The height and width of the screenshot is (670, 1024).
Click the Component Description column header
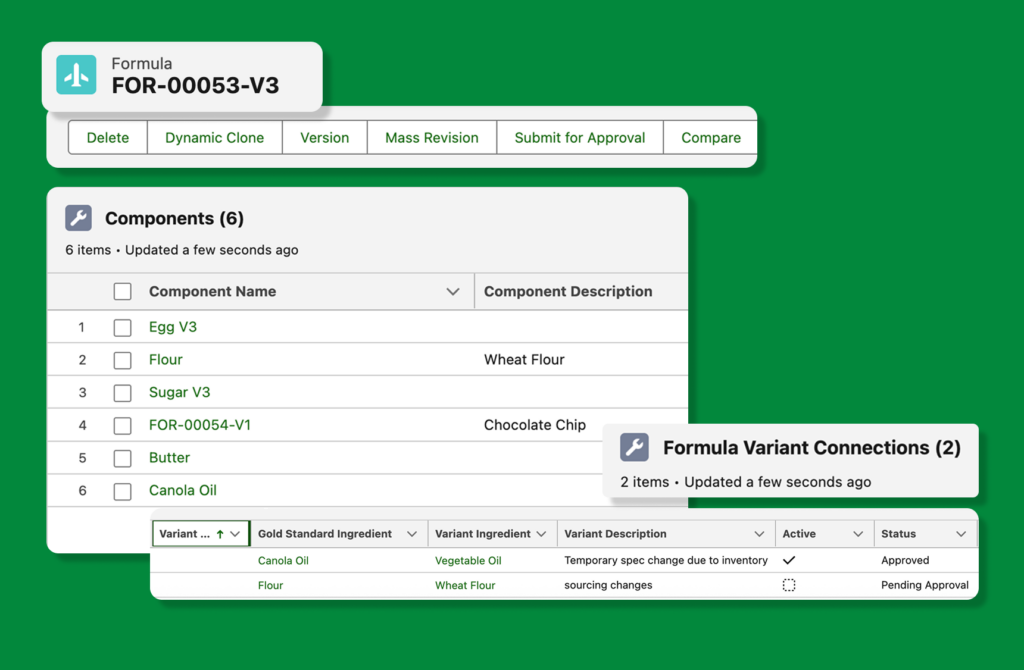pos(568,291)
